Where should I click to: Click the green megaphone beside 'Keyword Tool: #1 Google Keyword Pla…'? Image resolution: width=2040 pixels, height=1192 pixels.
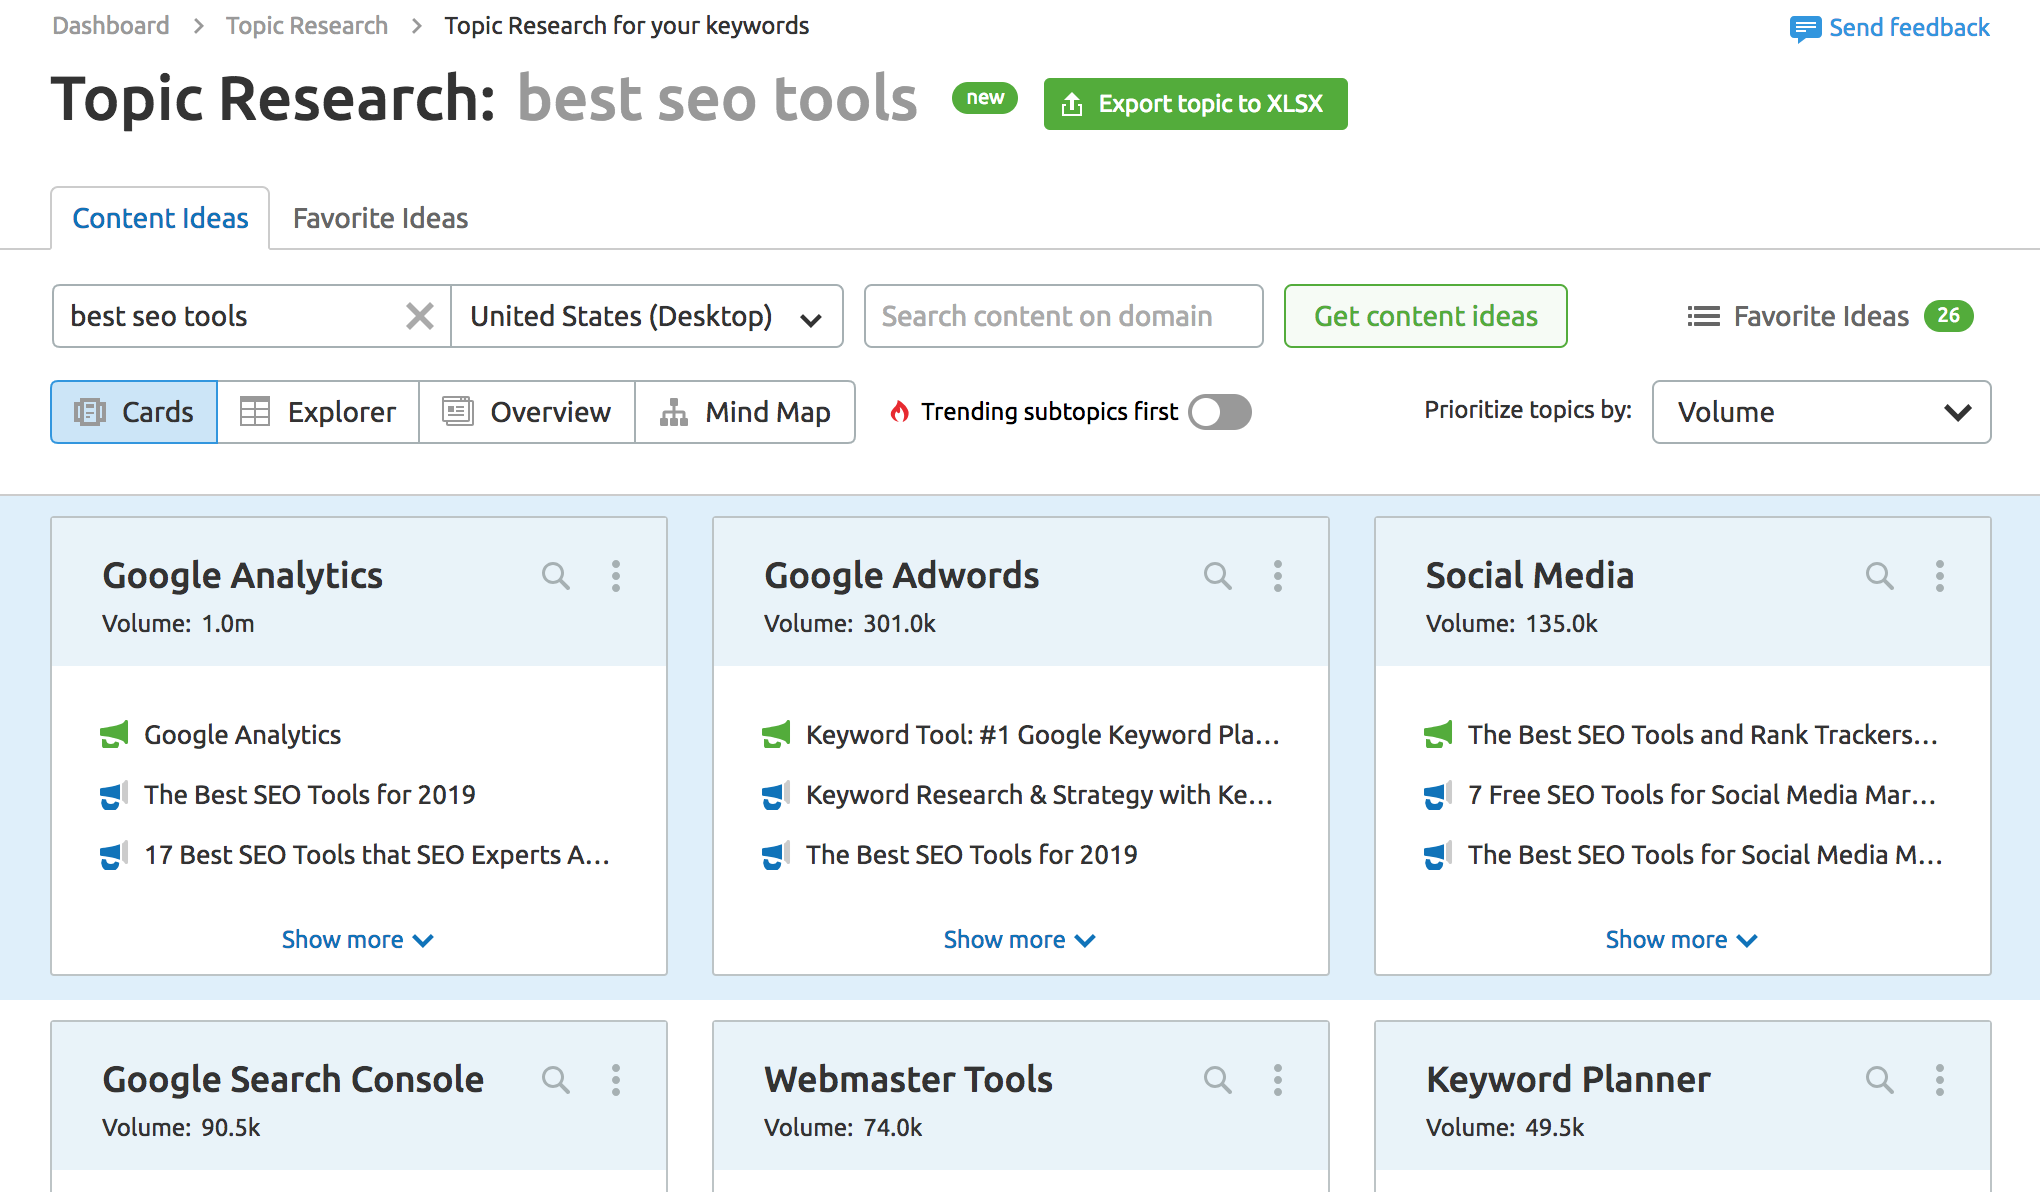click(x=776, y=735)
